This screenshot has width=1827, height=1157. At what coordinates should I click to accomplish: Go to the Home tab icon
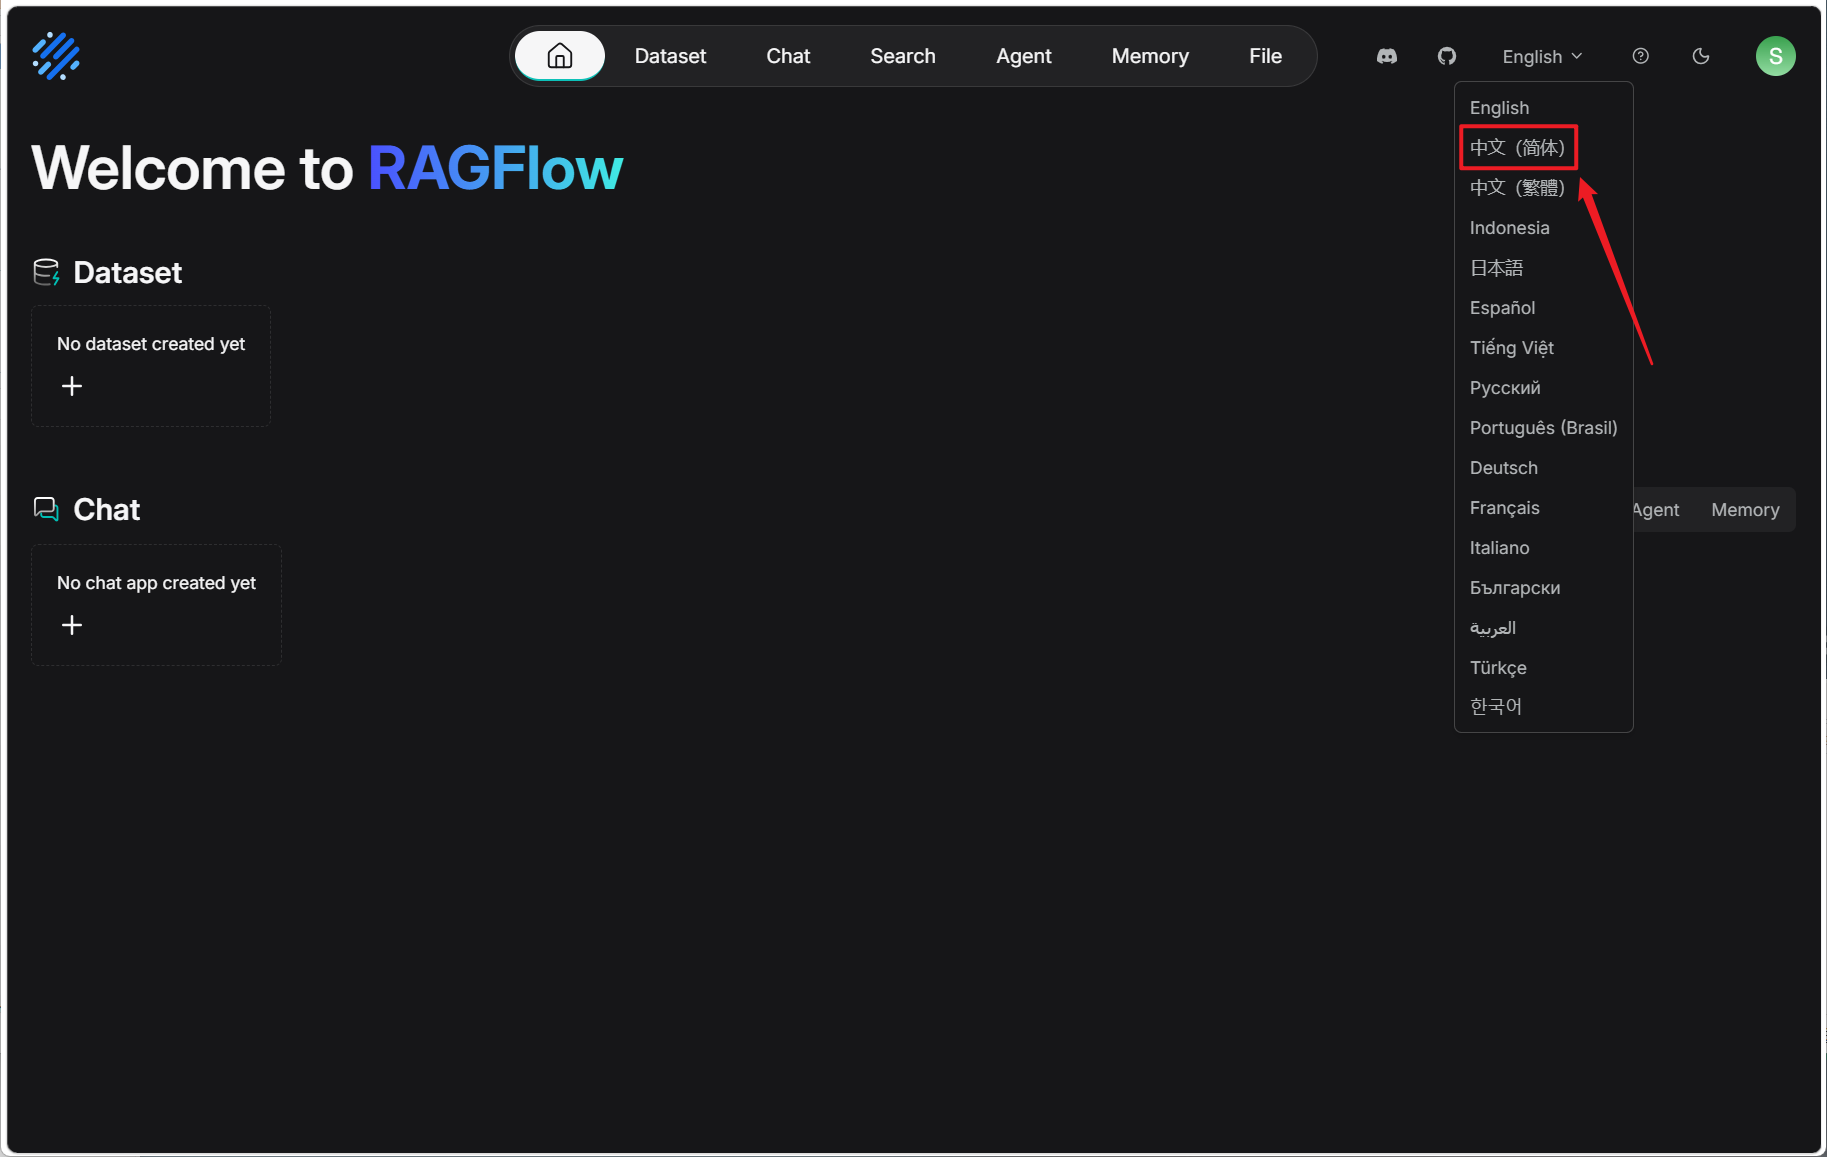click(x=560, y=56)
